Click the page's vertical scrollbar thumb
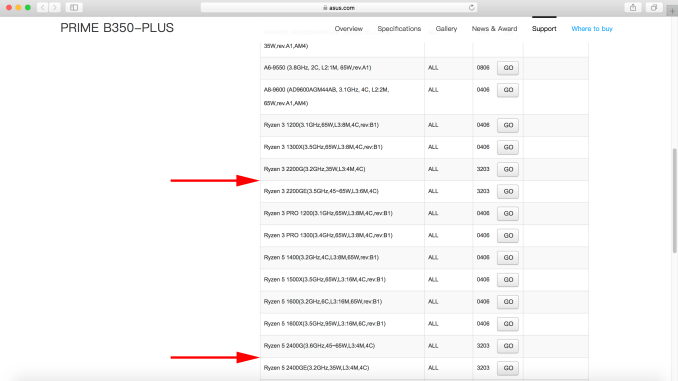The image size is (678, 381). (x=675, y=201)
